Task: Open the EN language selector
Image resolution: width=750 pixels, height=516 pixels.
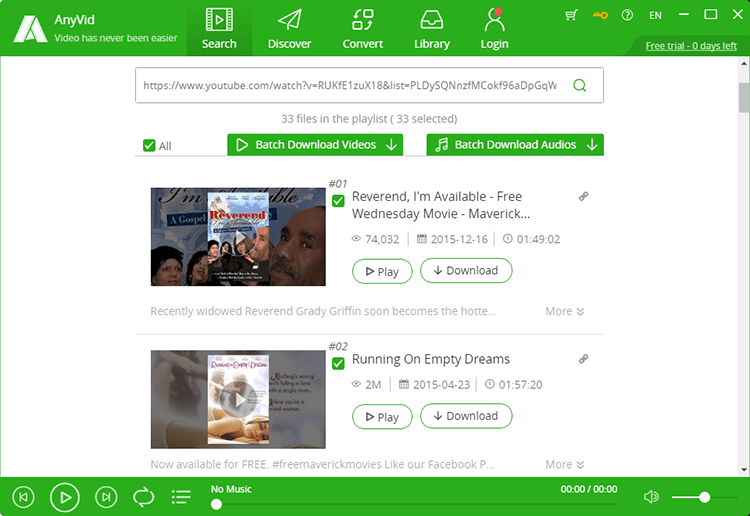Action: coord(655,15)
